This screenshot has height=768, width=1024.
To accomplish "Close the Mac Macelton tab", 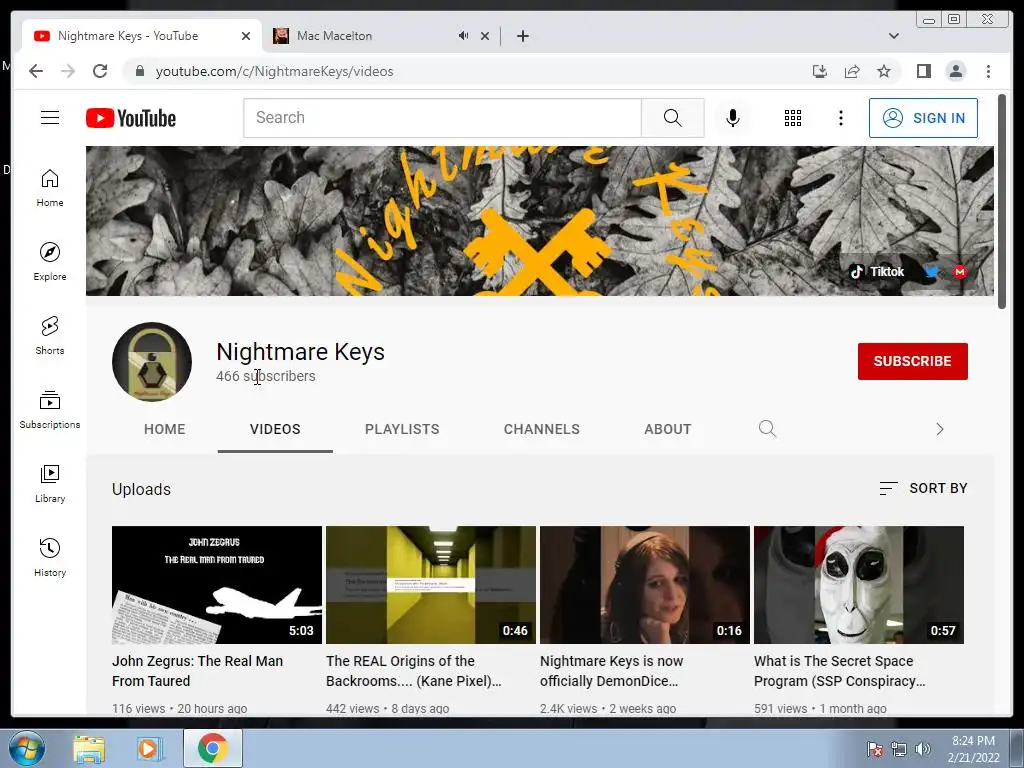I will pos(485,36).
